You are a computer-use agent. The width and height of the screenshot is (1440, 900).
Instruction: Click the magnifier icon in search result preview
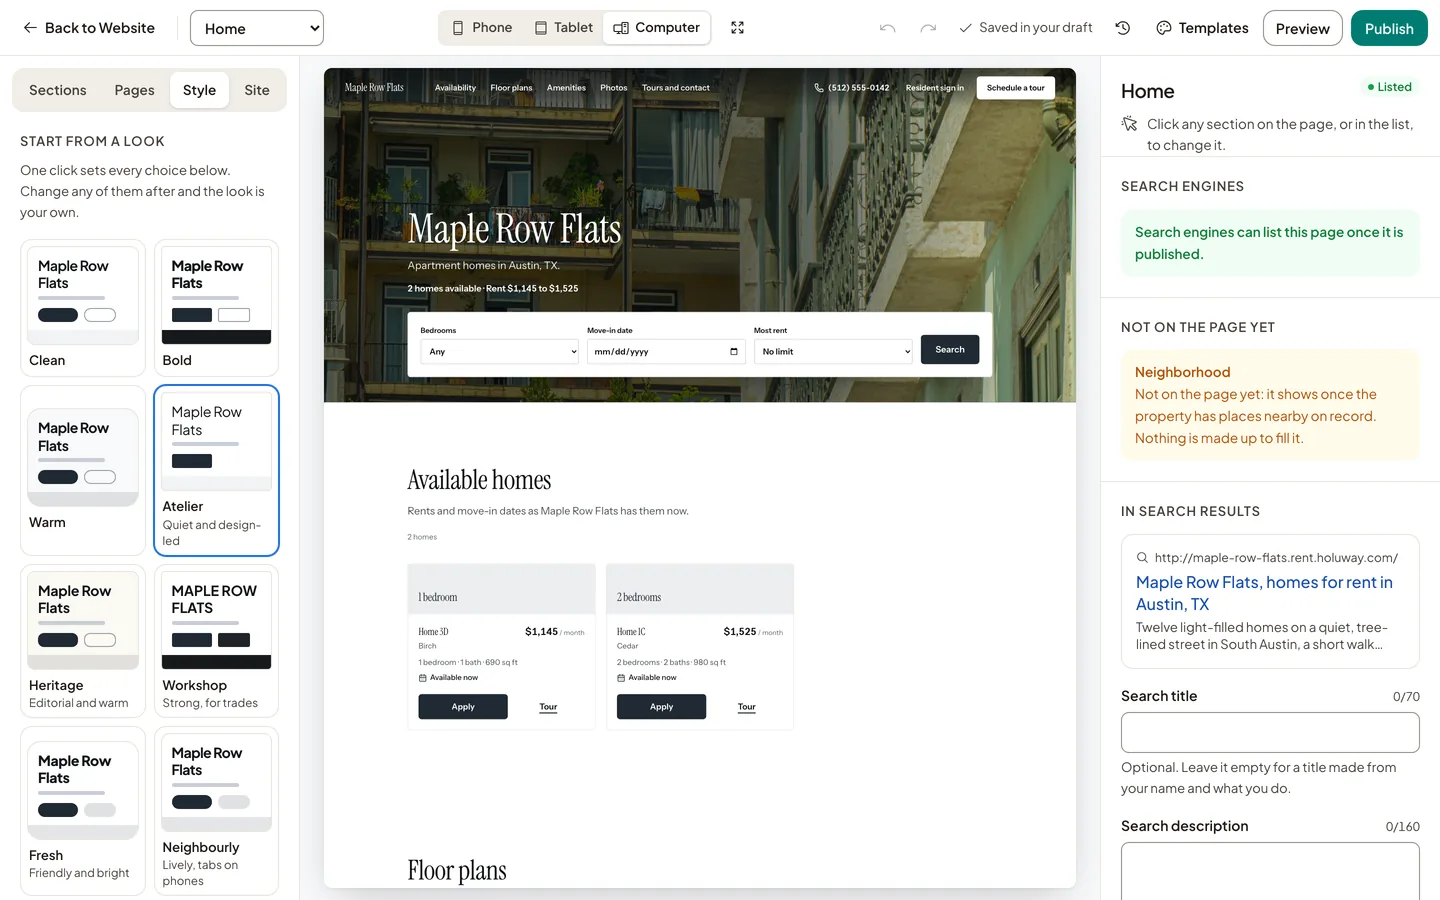[1142, 558]
